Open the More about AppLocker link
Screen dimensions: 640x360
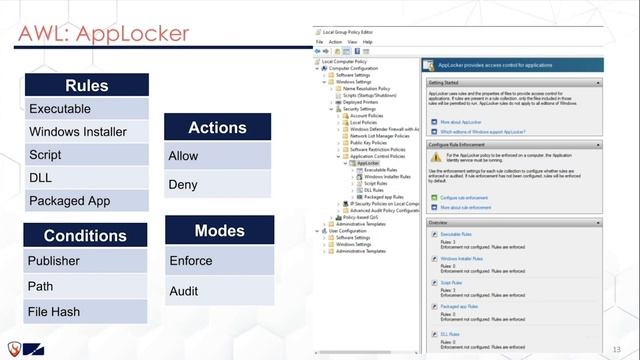click(x=461, y=122)
